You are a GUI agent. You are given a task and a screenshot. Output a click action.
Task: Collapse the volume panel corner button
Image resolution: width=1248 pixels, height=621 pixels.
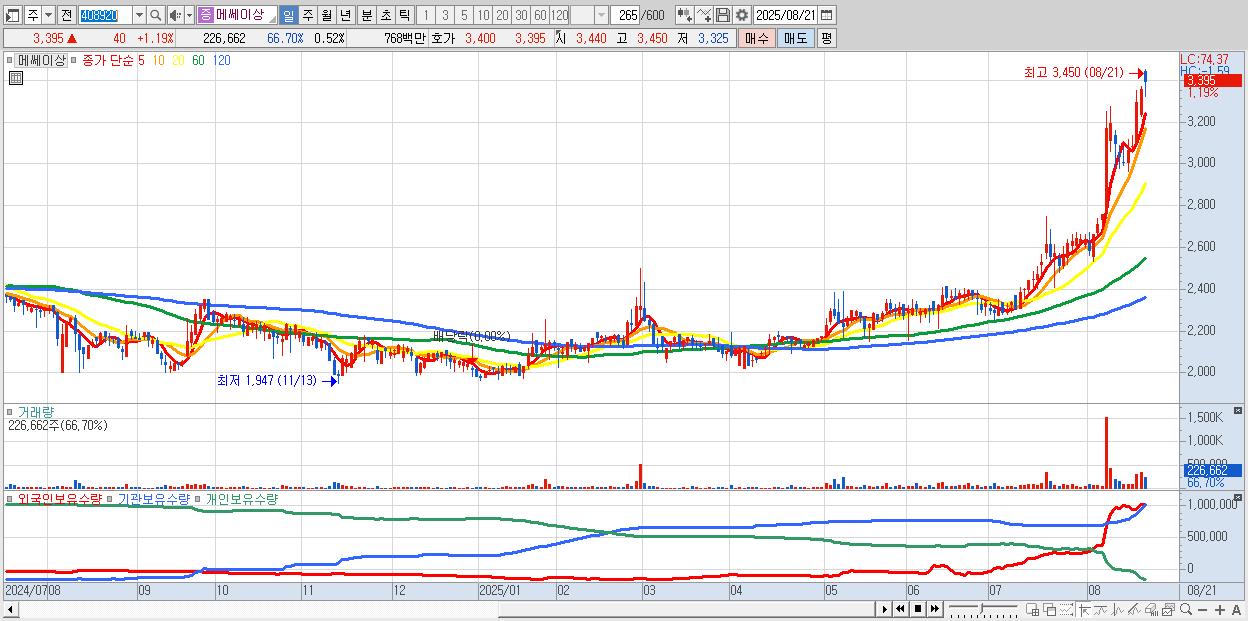(x=1238, y=411)
